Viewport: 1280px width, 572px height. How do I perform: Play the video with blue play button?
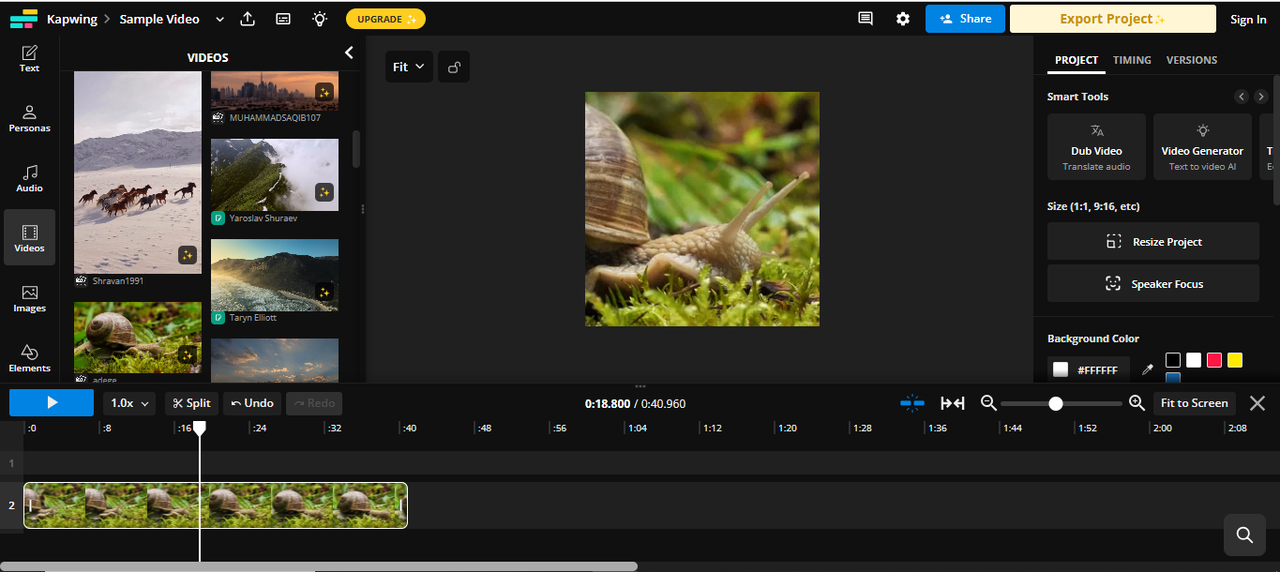click(52, 403)
